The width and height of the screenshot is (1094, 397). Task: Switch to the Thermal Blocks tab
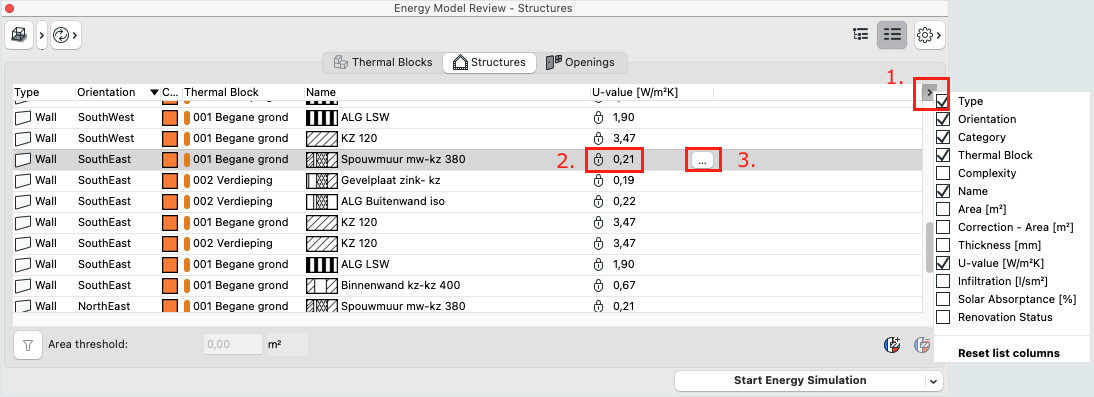tap(382, 62)
